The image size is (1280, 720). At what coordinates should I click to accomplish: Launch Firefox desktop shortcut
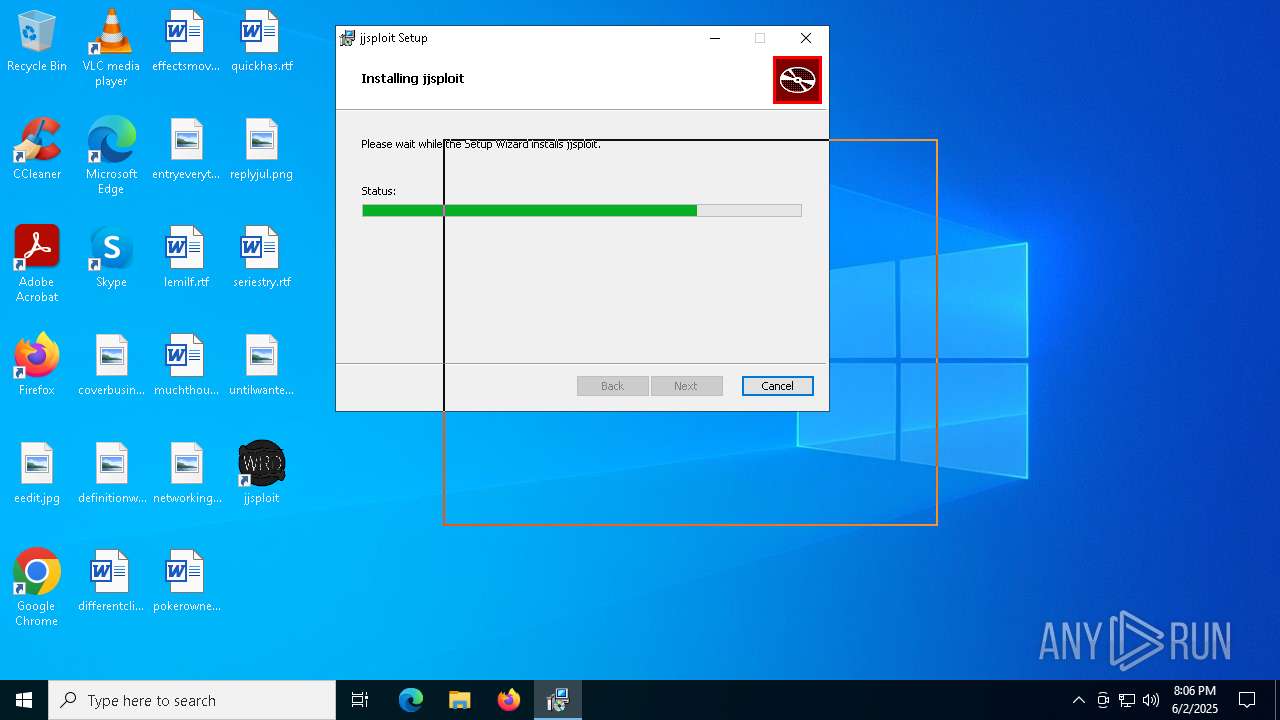pyautogui.click(x=37, y=365)
